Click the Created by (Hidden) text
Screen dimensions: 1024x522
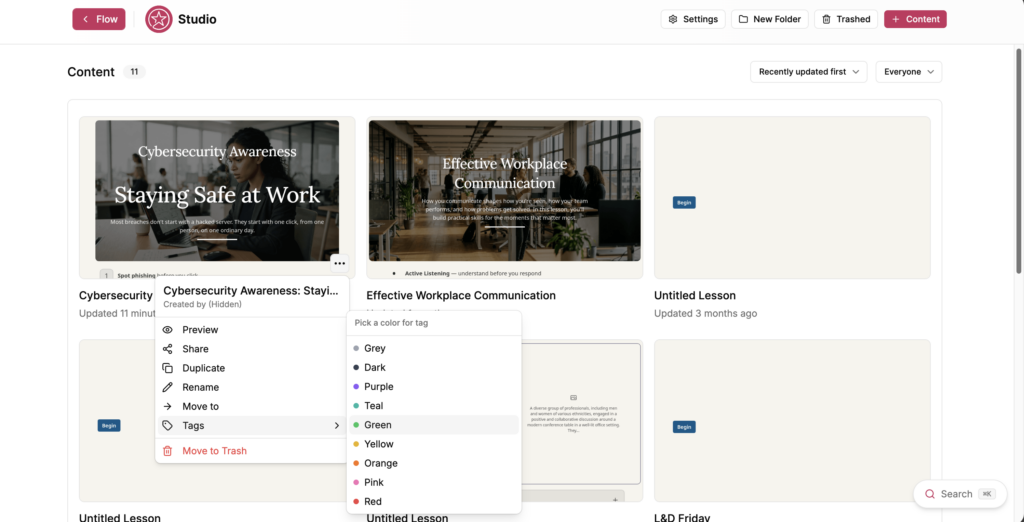click(x=202, y=304)
